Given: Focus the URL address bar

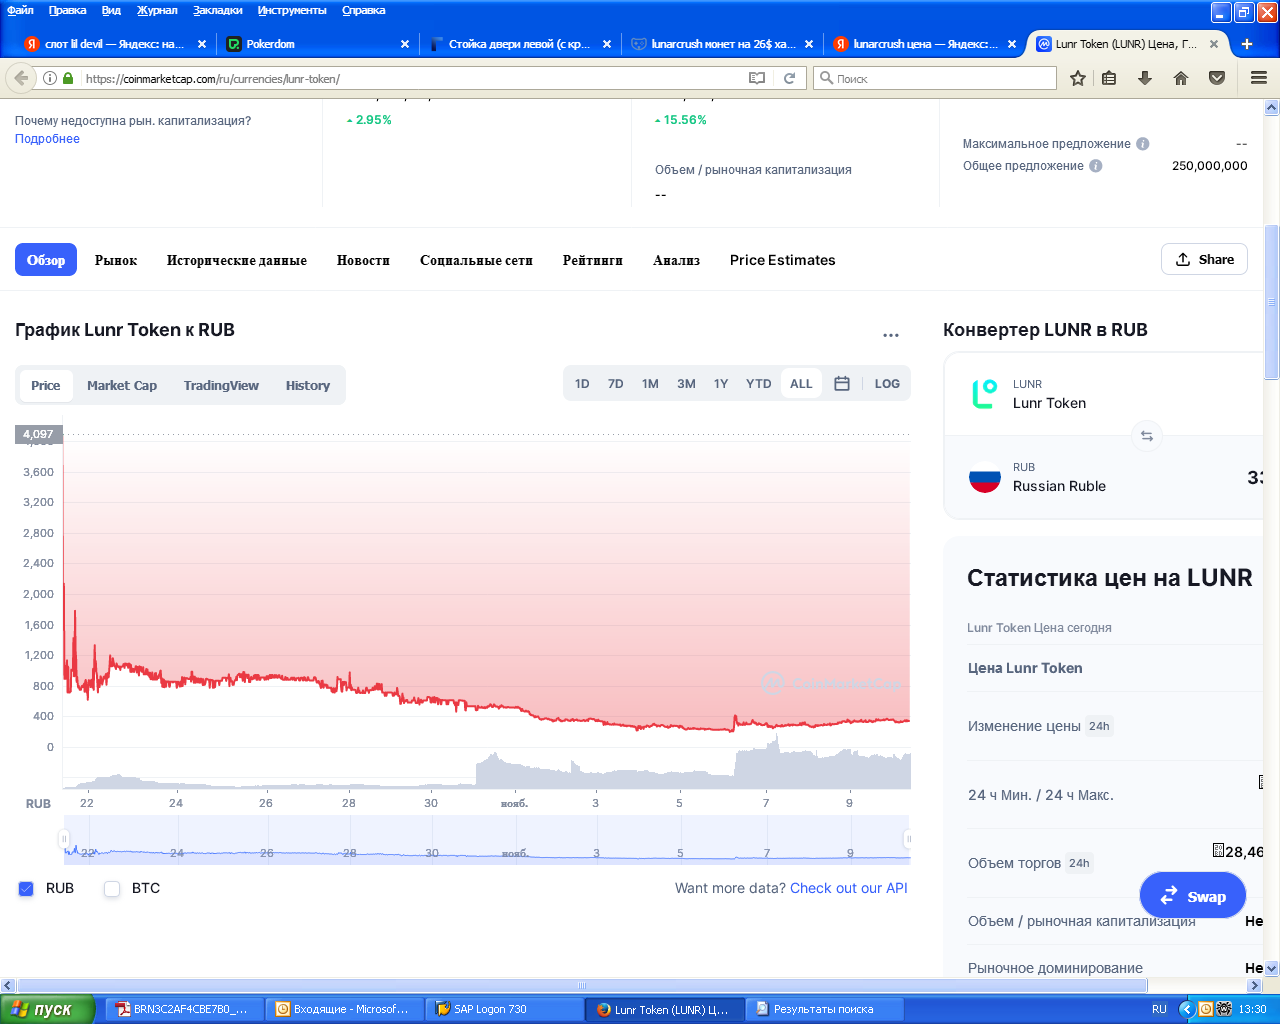Looking at the screenshot, I should click(410, 78).
